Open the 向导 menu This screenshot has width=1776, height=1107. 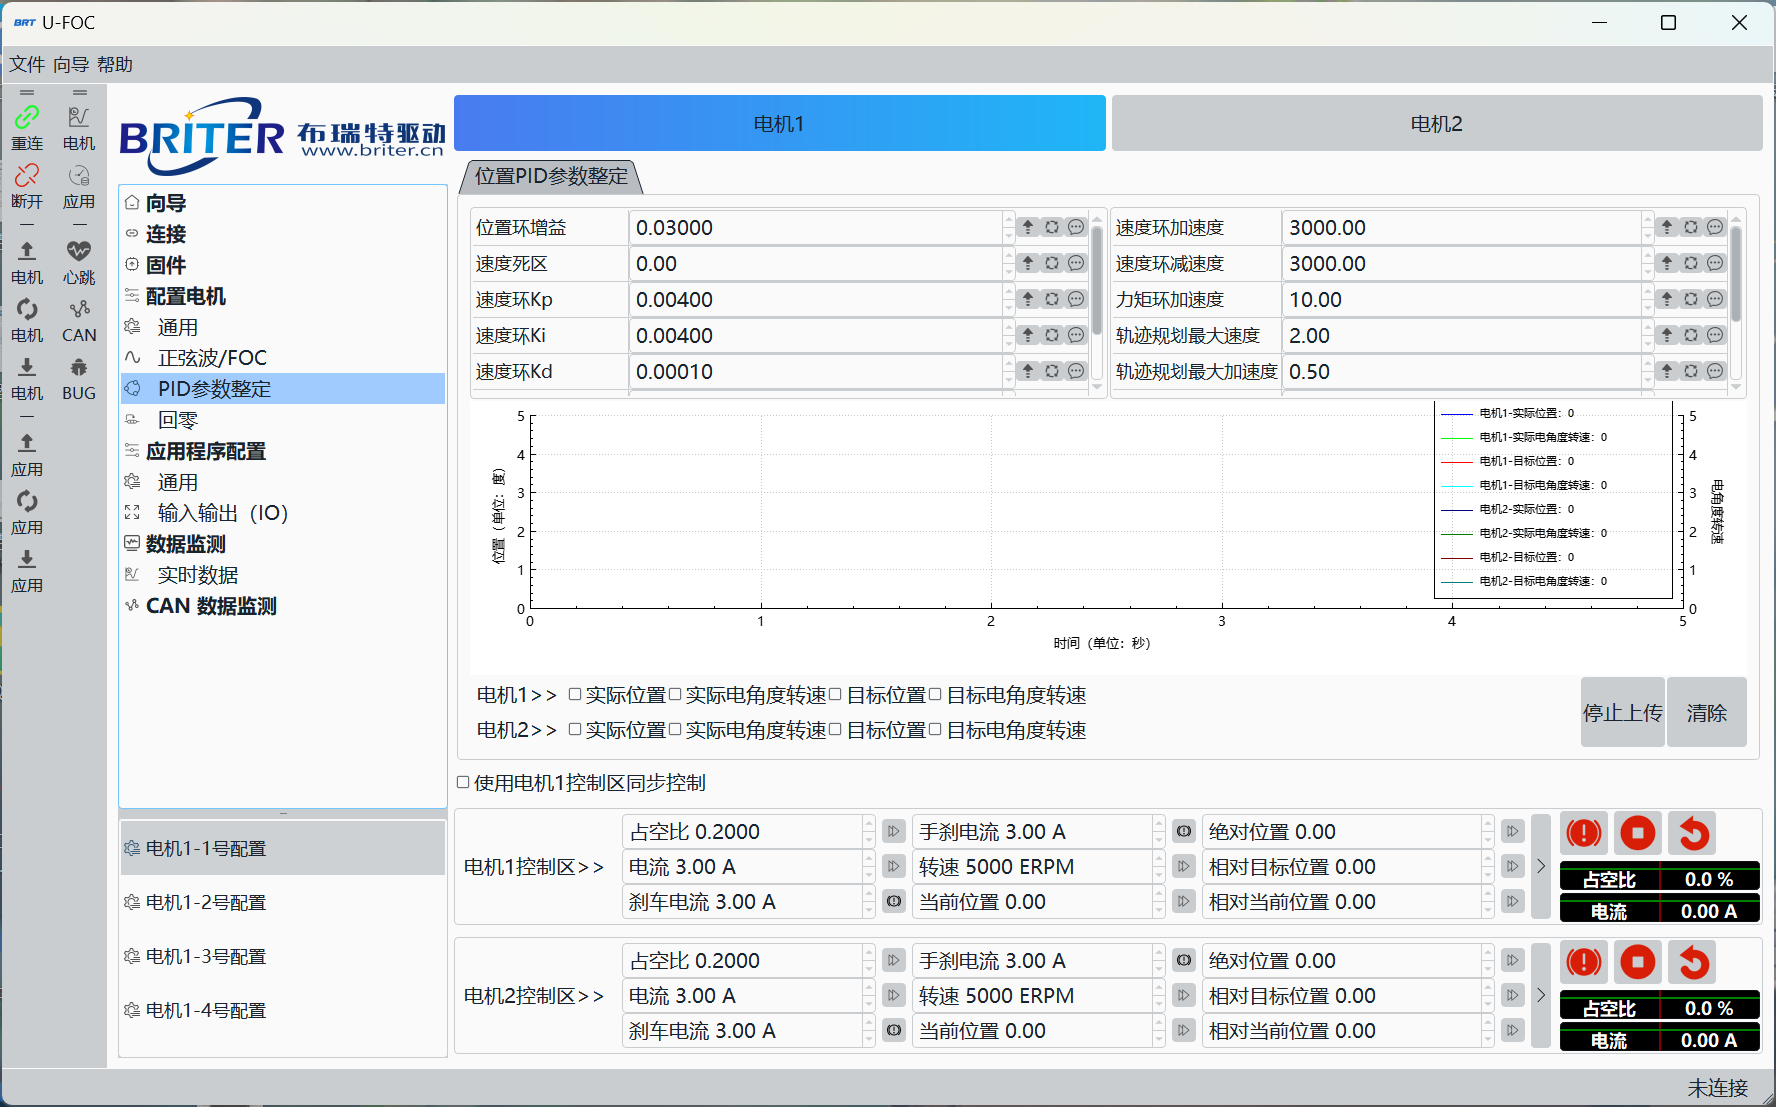pyautogui.click(x=71, y=64)
